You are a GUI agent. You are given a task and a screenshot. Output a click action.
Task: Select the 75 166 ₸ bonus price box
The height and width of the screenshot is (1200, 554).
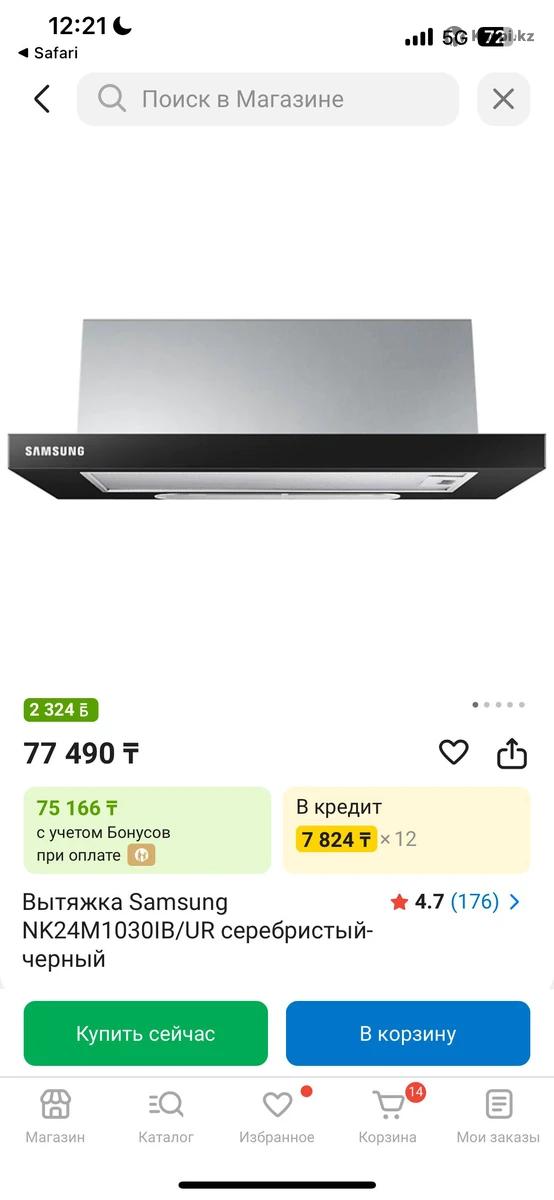pos(147,830)
